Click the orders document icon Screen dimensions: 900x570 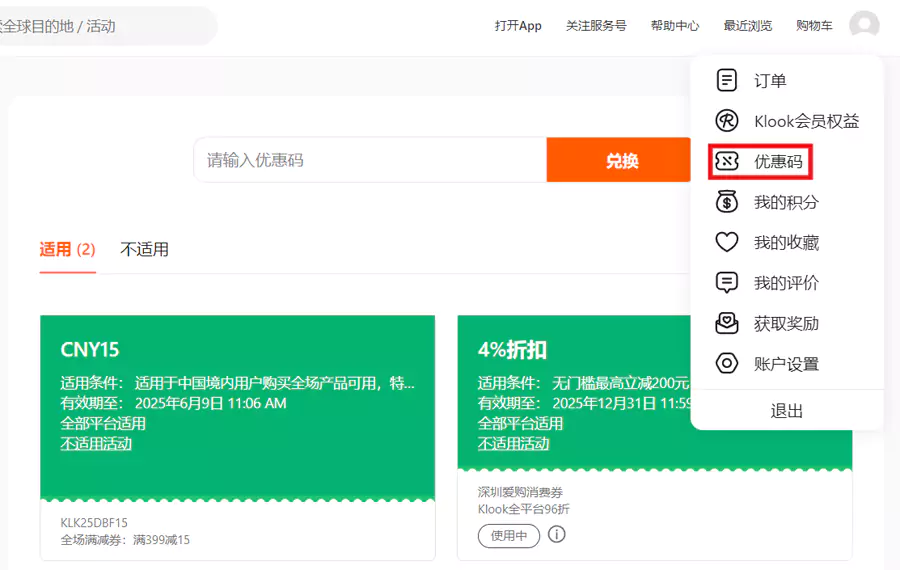(727, 81)
